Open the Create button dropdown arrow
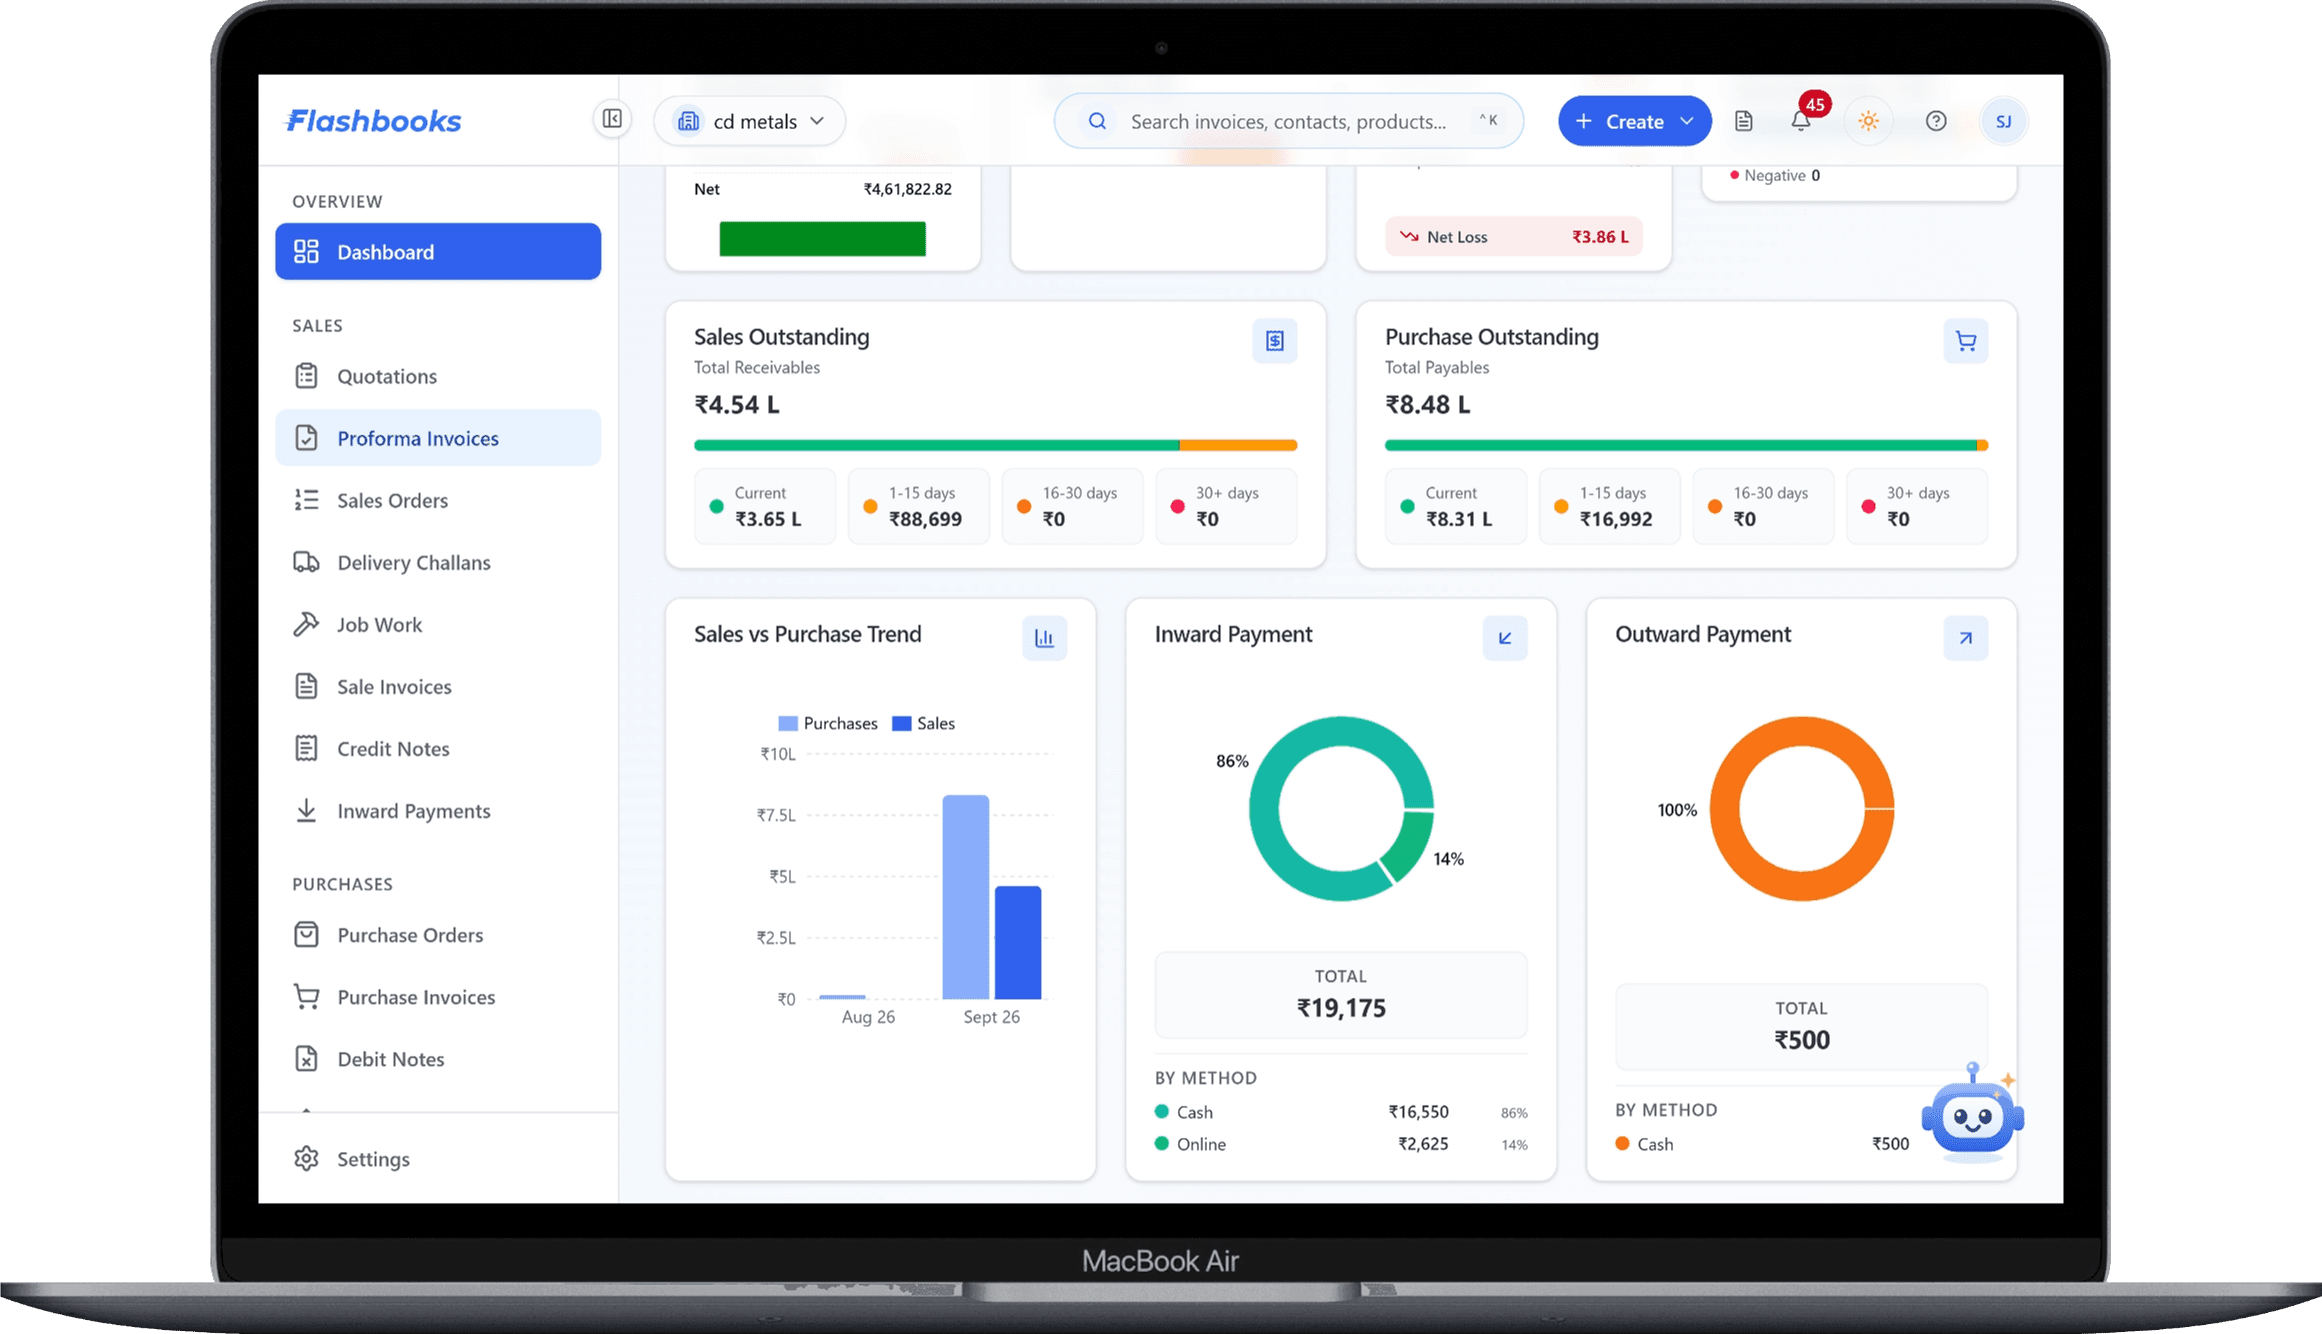Screen dimensions: 2322x1334 click(x=1687, y=121)
